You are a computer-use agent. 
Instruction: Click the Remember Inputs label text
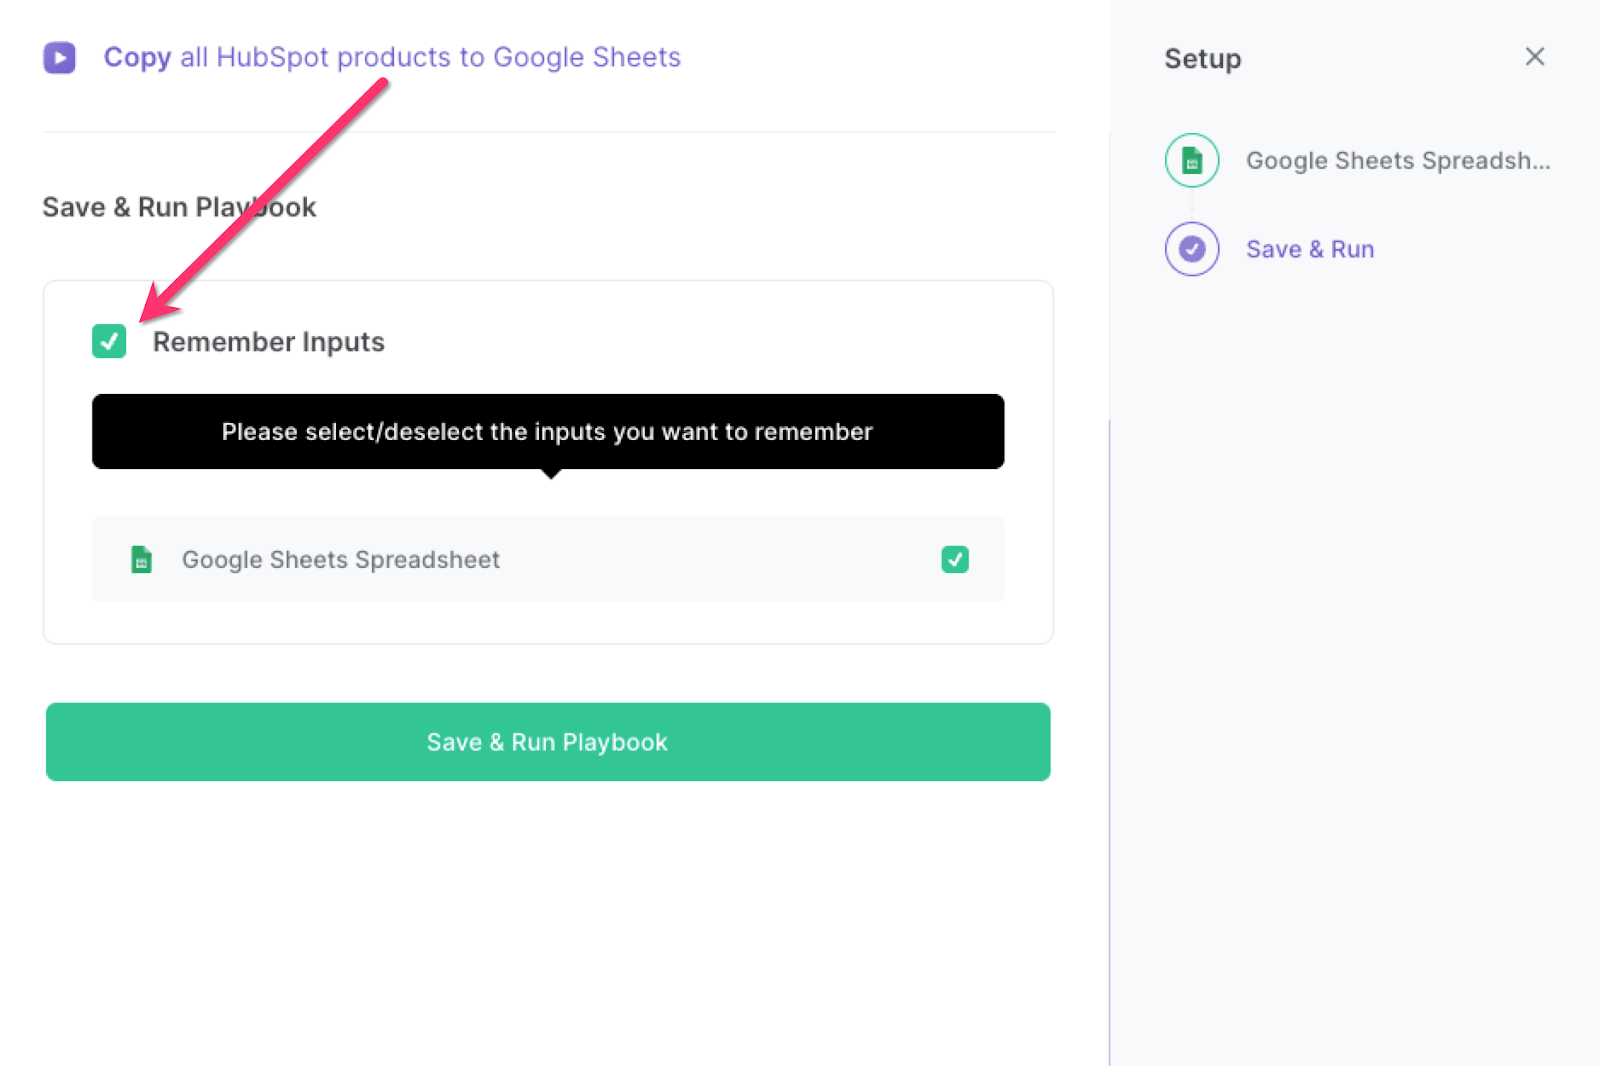point(267,341)
